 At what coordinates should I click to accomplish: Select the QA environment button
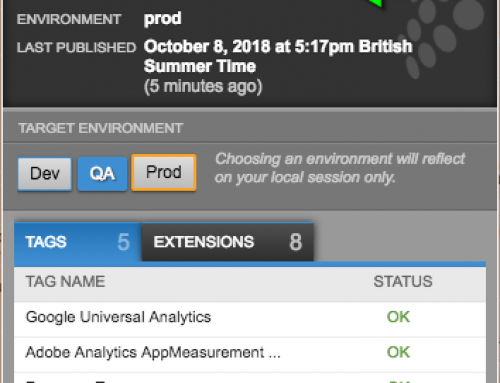(x=102, y=174)
